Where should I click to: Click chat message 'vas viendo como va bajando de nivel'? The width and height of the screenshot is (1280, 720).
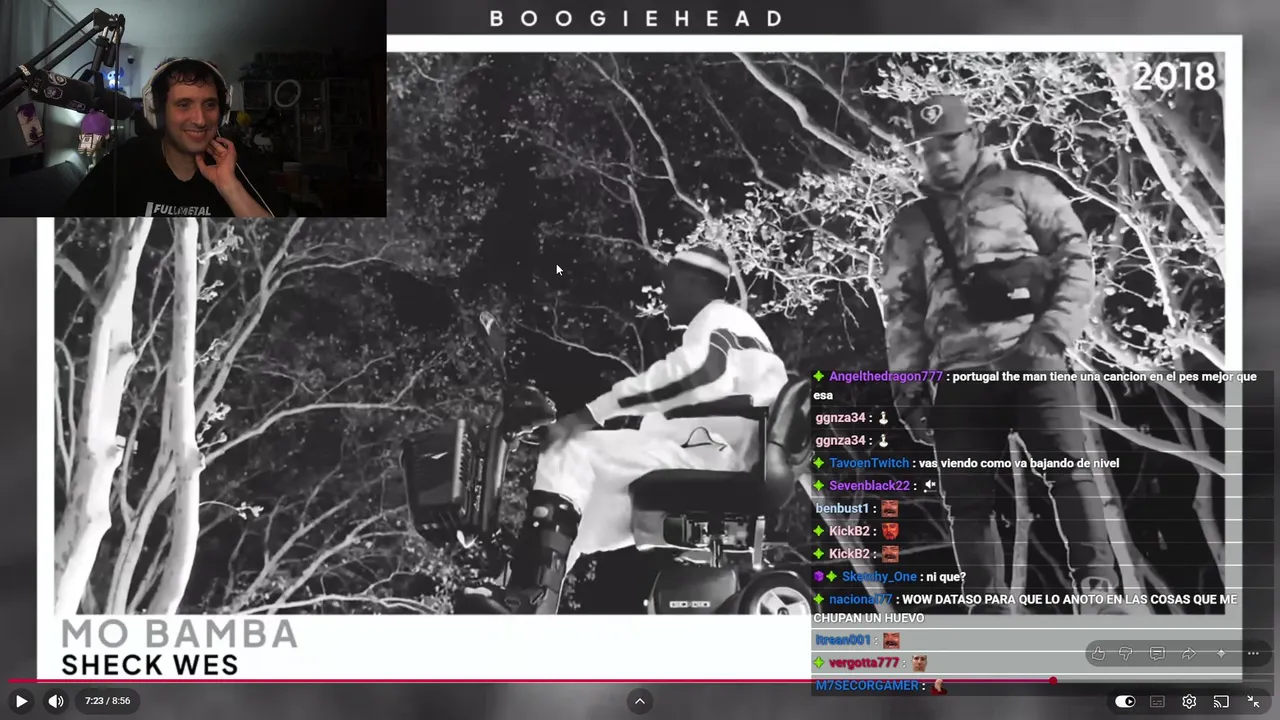point(1018,463)
